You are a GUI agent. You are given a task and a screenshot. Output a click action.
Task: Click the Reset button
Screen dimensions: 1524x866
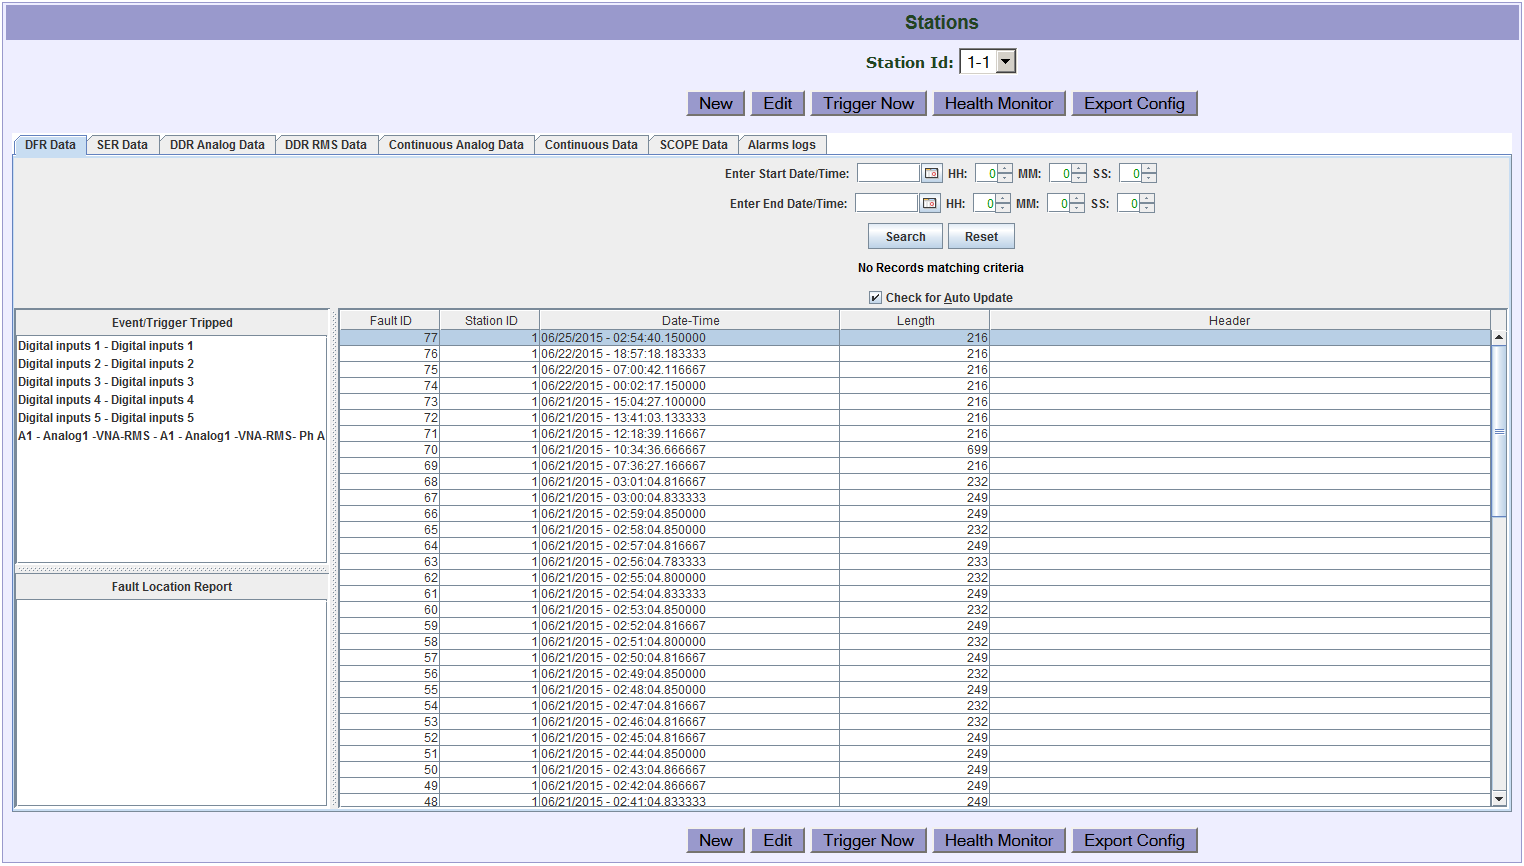click(x=981, y=237)
